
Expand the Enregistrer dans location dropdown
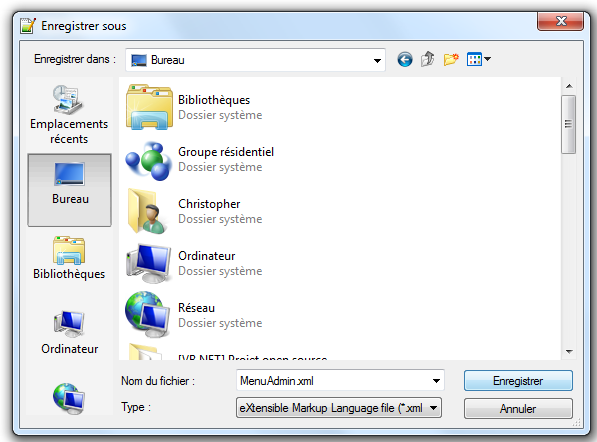coord(377,61)
